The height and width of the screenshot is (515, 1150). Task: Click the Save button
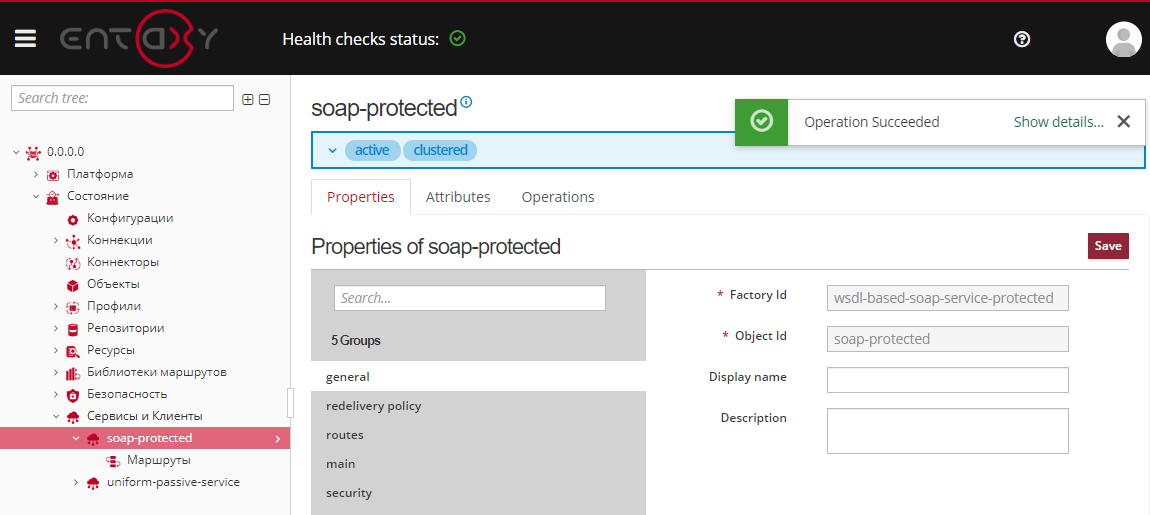click(1107, 246)
